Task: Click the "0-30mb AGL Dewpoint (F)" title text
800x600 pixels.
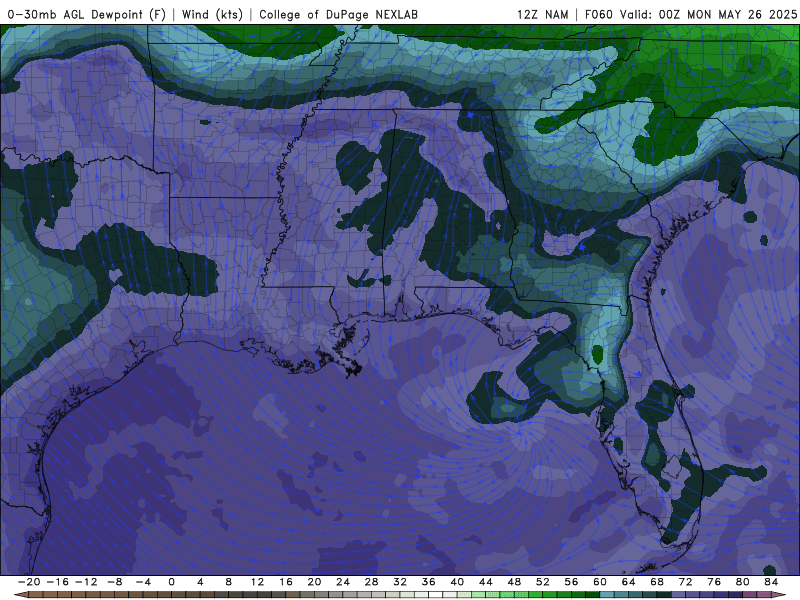Action: 87,14
